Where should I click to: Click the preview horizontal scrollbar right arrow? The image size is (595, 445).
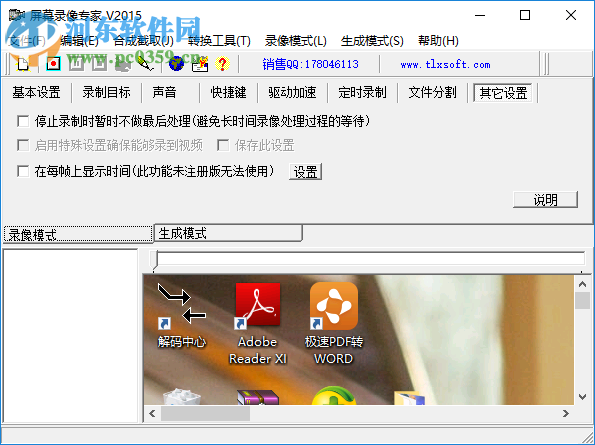pyautogui.click(x=566, y=413)
